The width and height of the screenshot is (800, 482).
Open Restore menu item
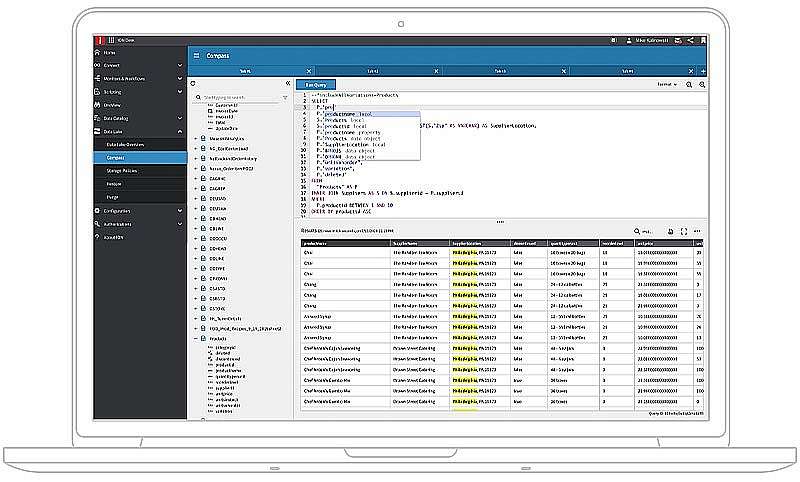tap(140, 184)
